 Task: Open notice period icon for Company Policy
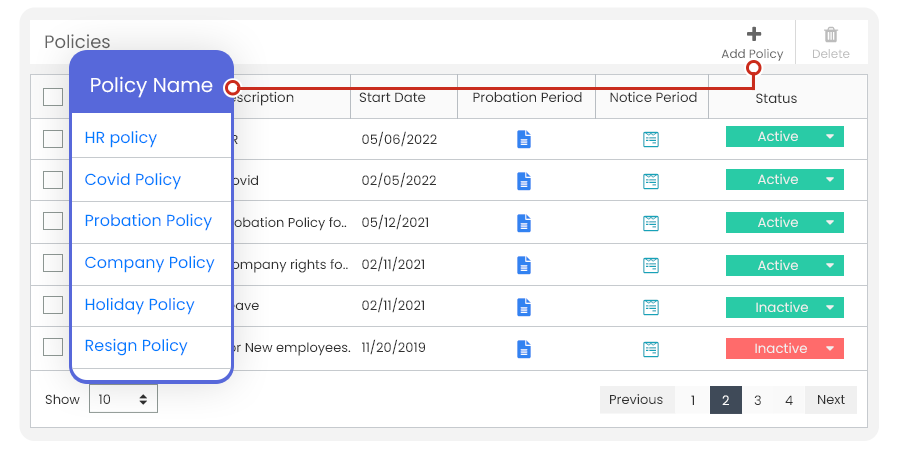coord(650,265)
